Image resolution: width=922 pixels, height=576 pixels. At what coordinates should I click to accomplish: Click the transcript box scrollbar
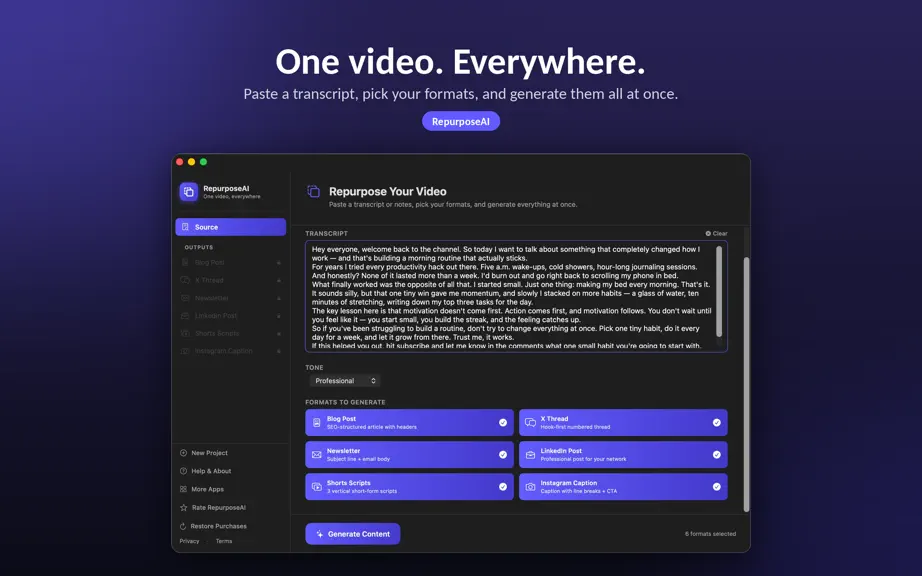coord(719,292)
